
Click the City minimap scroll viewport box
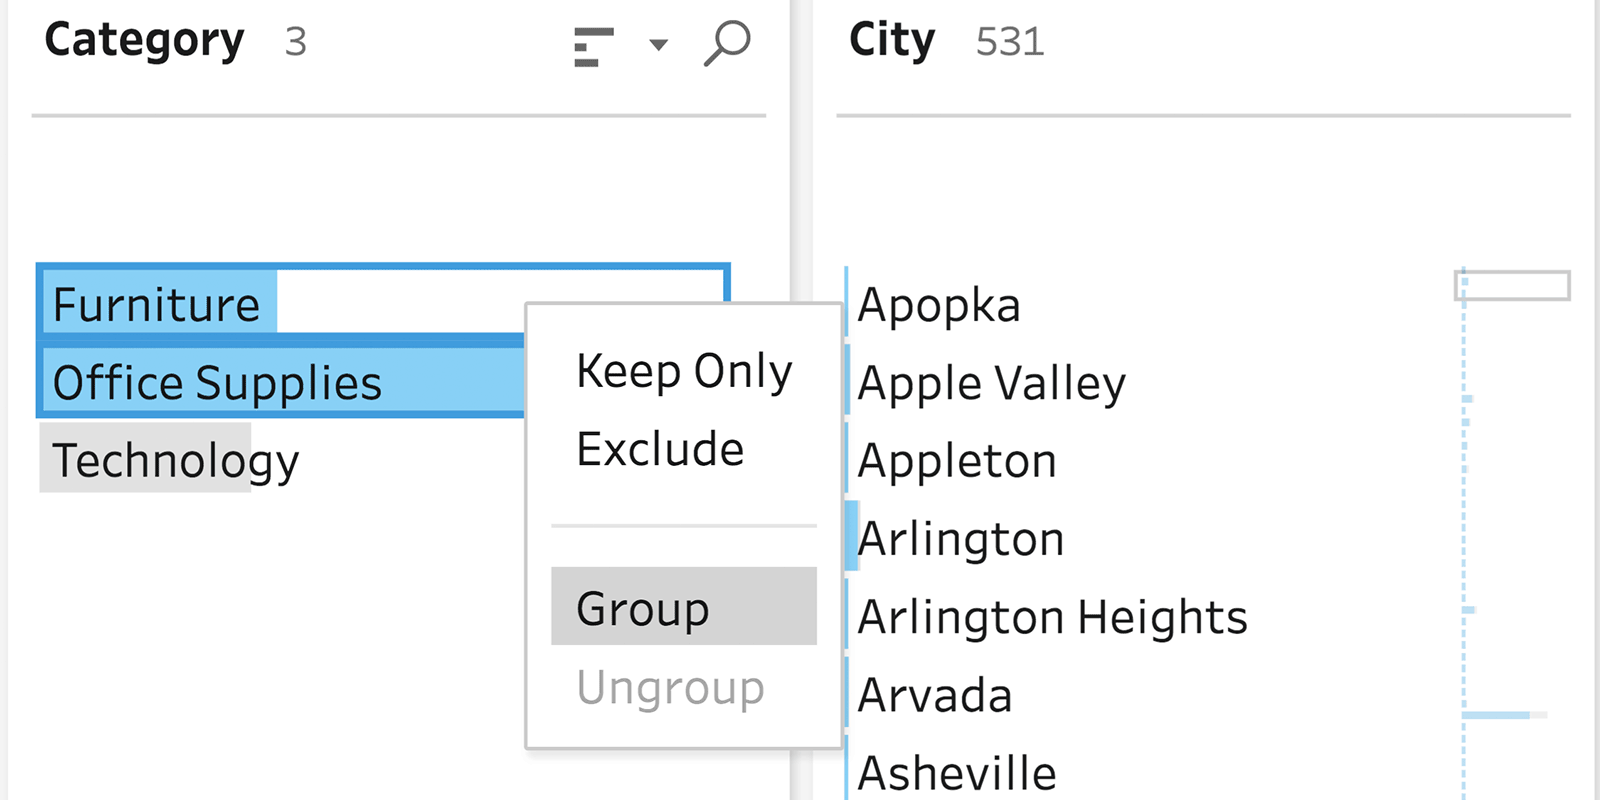click(1512, 286)
